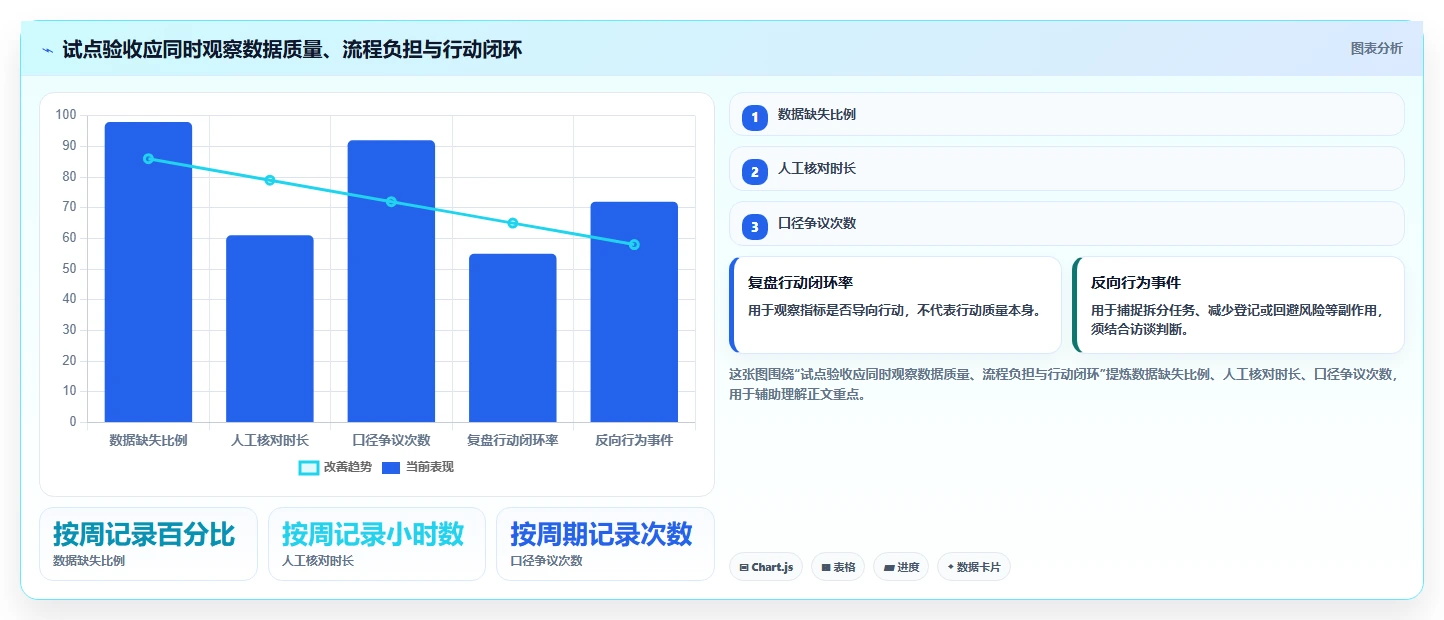
Task: Click the 按周期记录次数 data card
Action: [x=605, y=544]
